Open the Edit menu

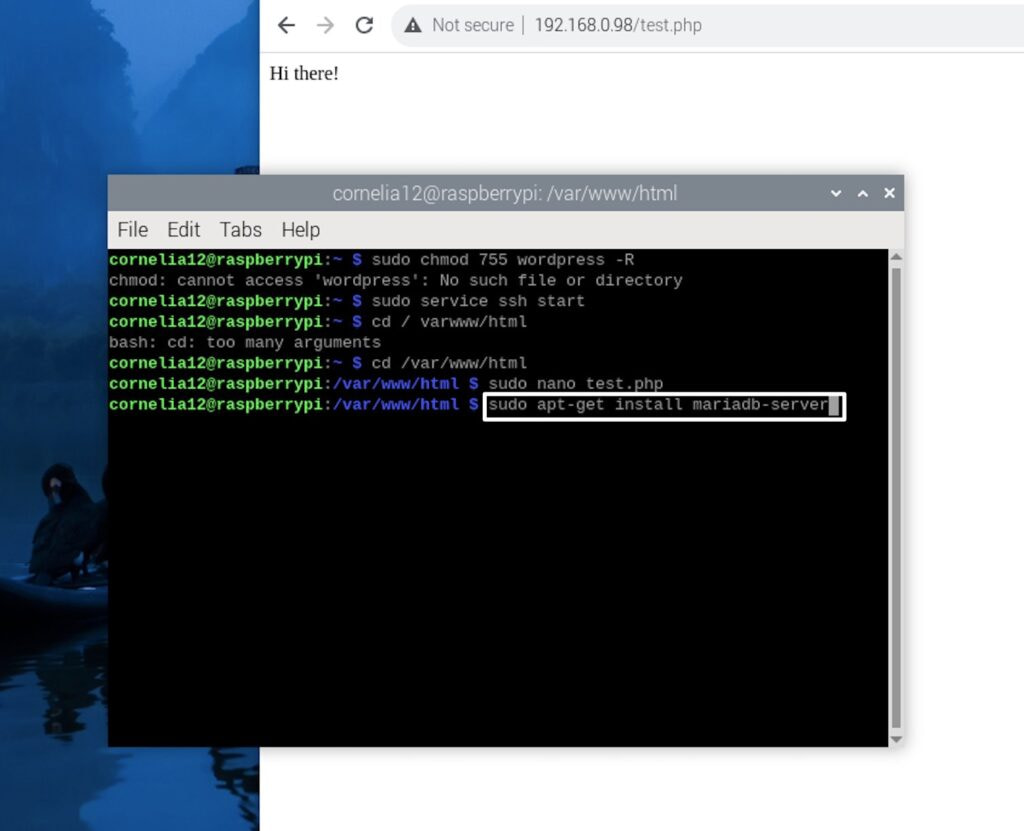click(183, 230)
